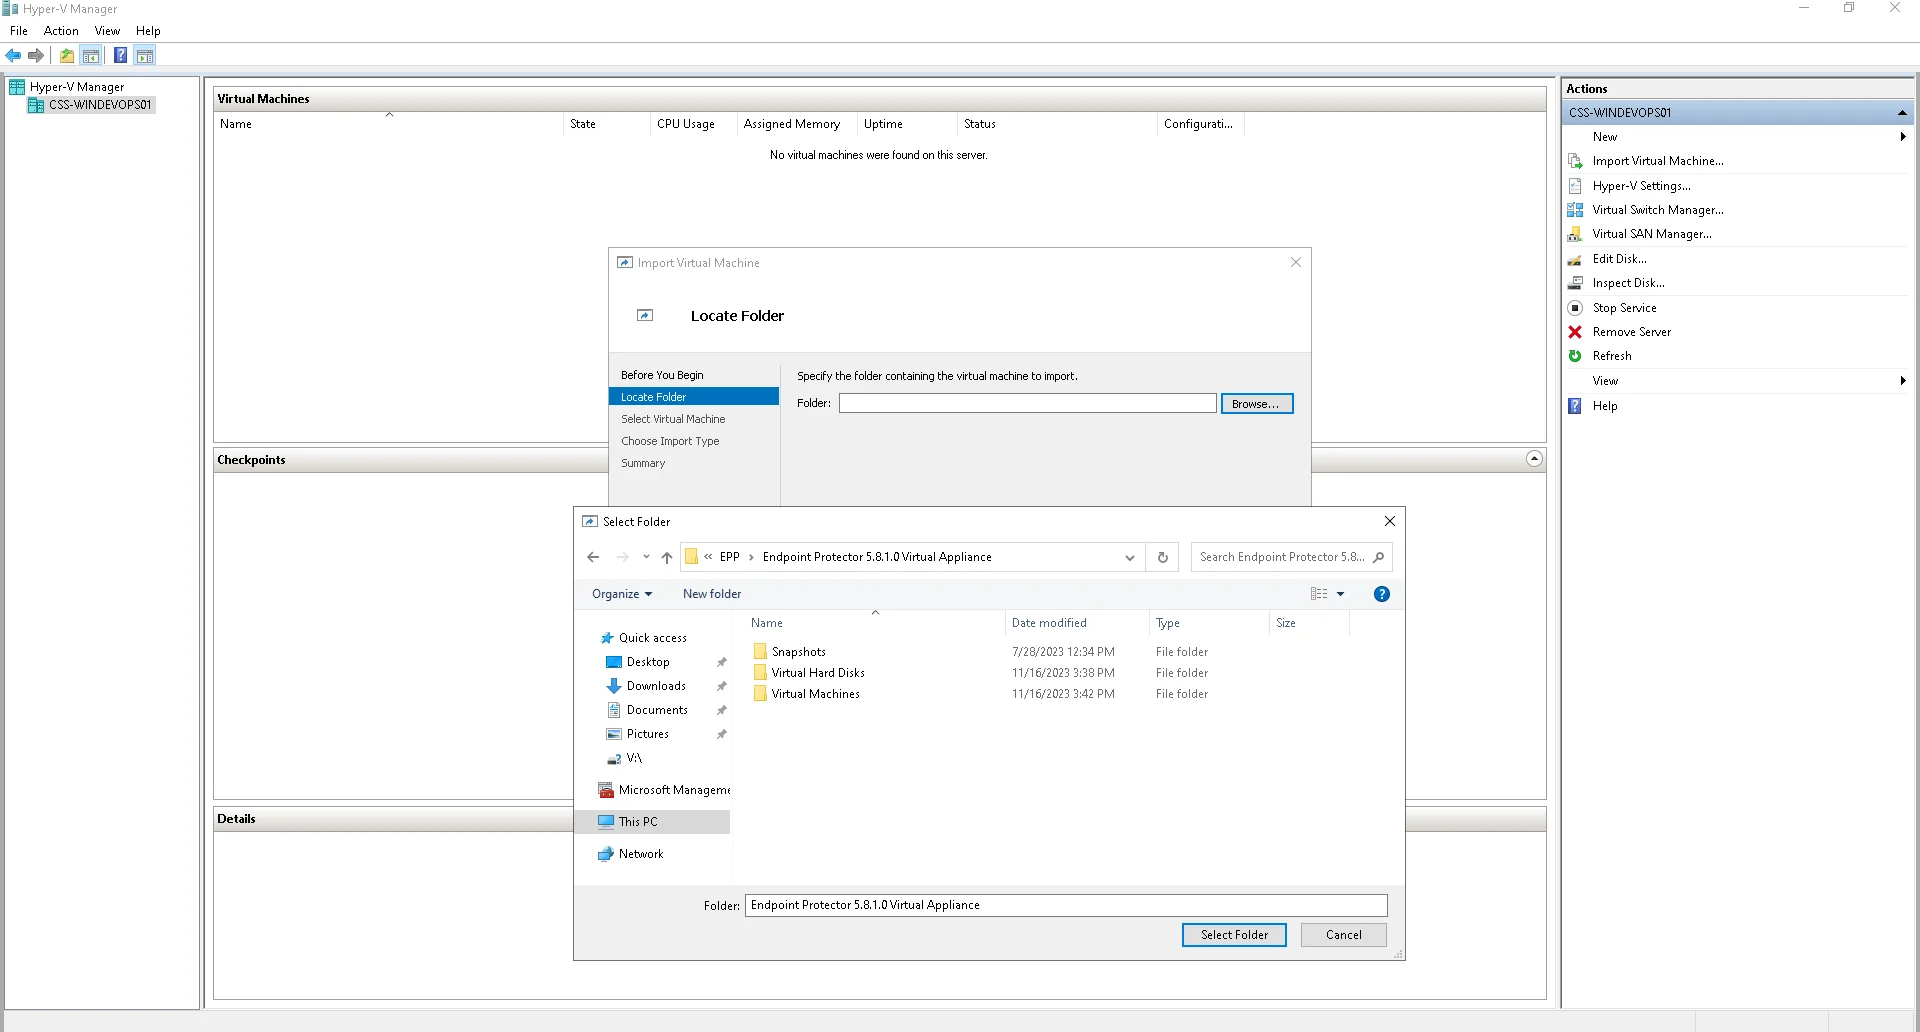
Task: Select the Snapshots folder
Action: tap(798, 652)
